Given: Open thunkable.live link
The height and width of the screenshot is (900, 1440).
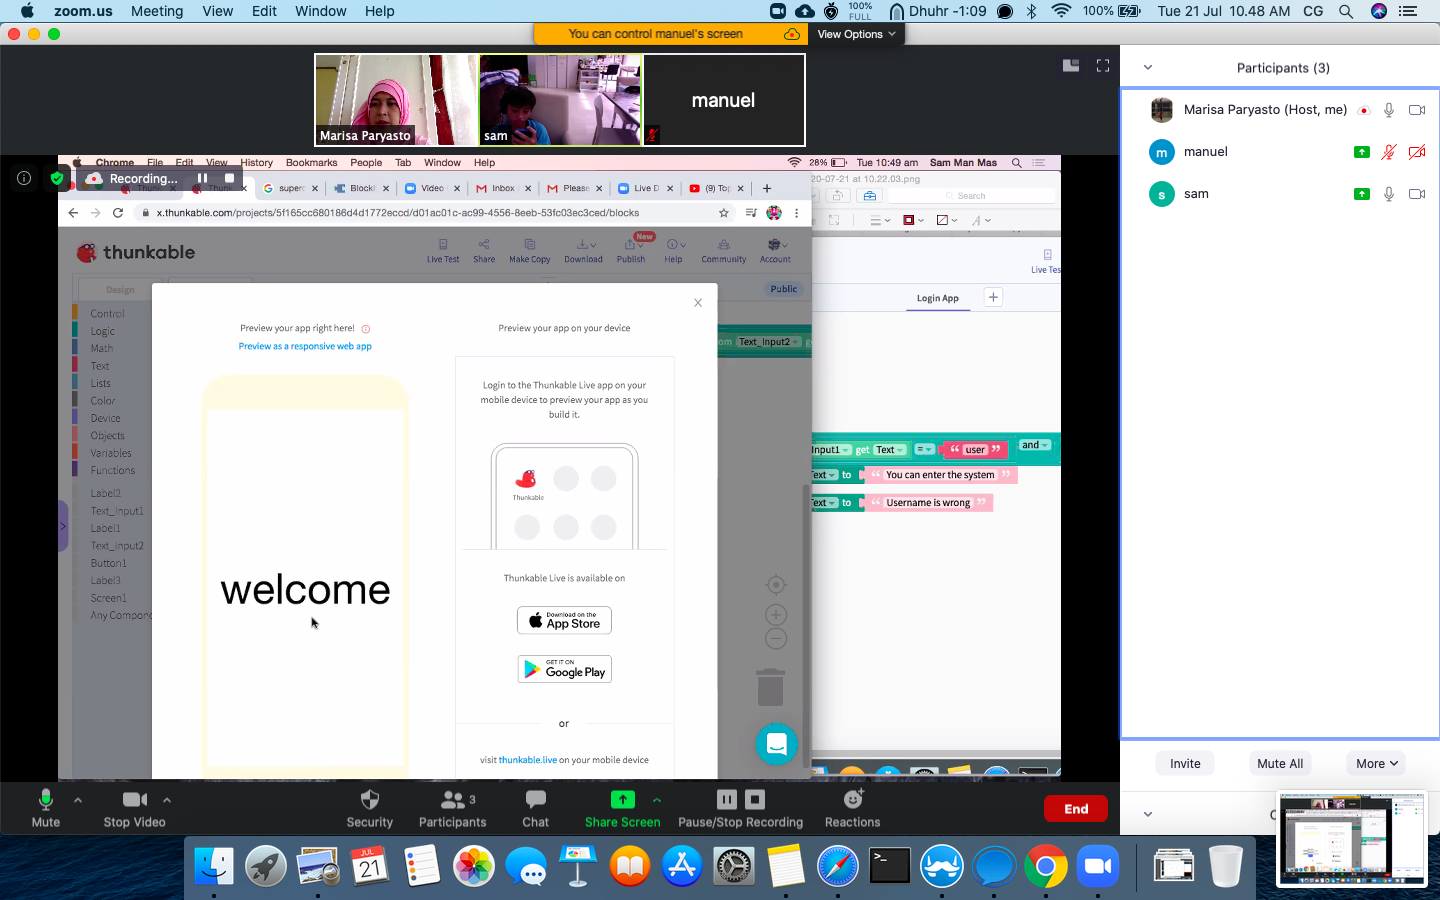Looking at the screenshot, I should [x=528, y=760].
